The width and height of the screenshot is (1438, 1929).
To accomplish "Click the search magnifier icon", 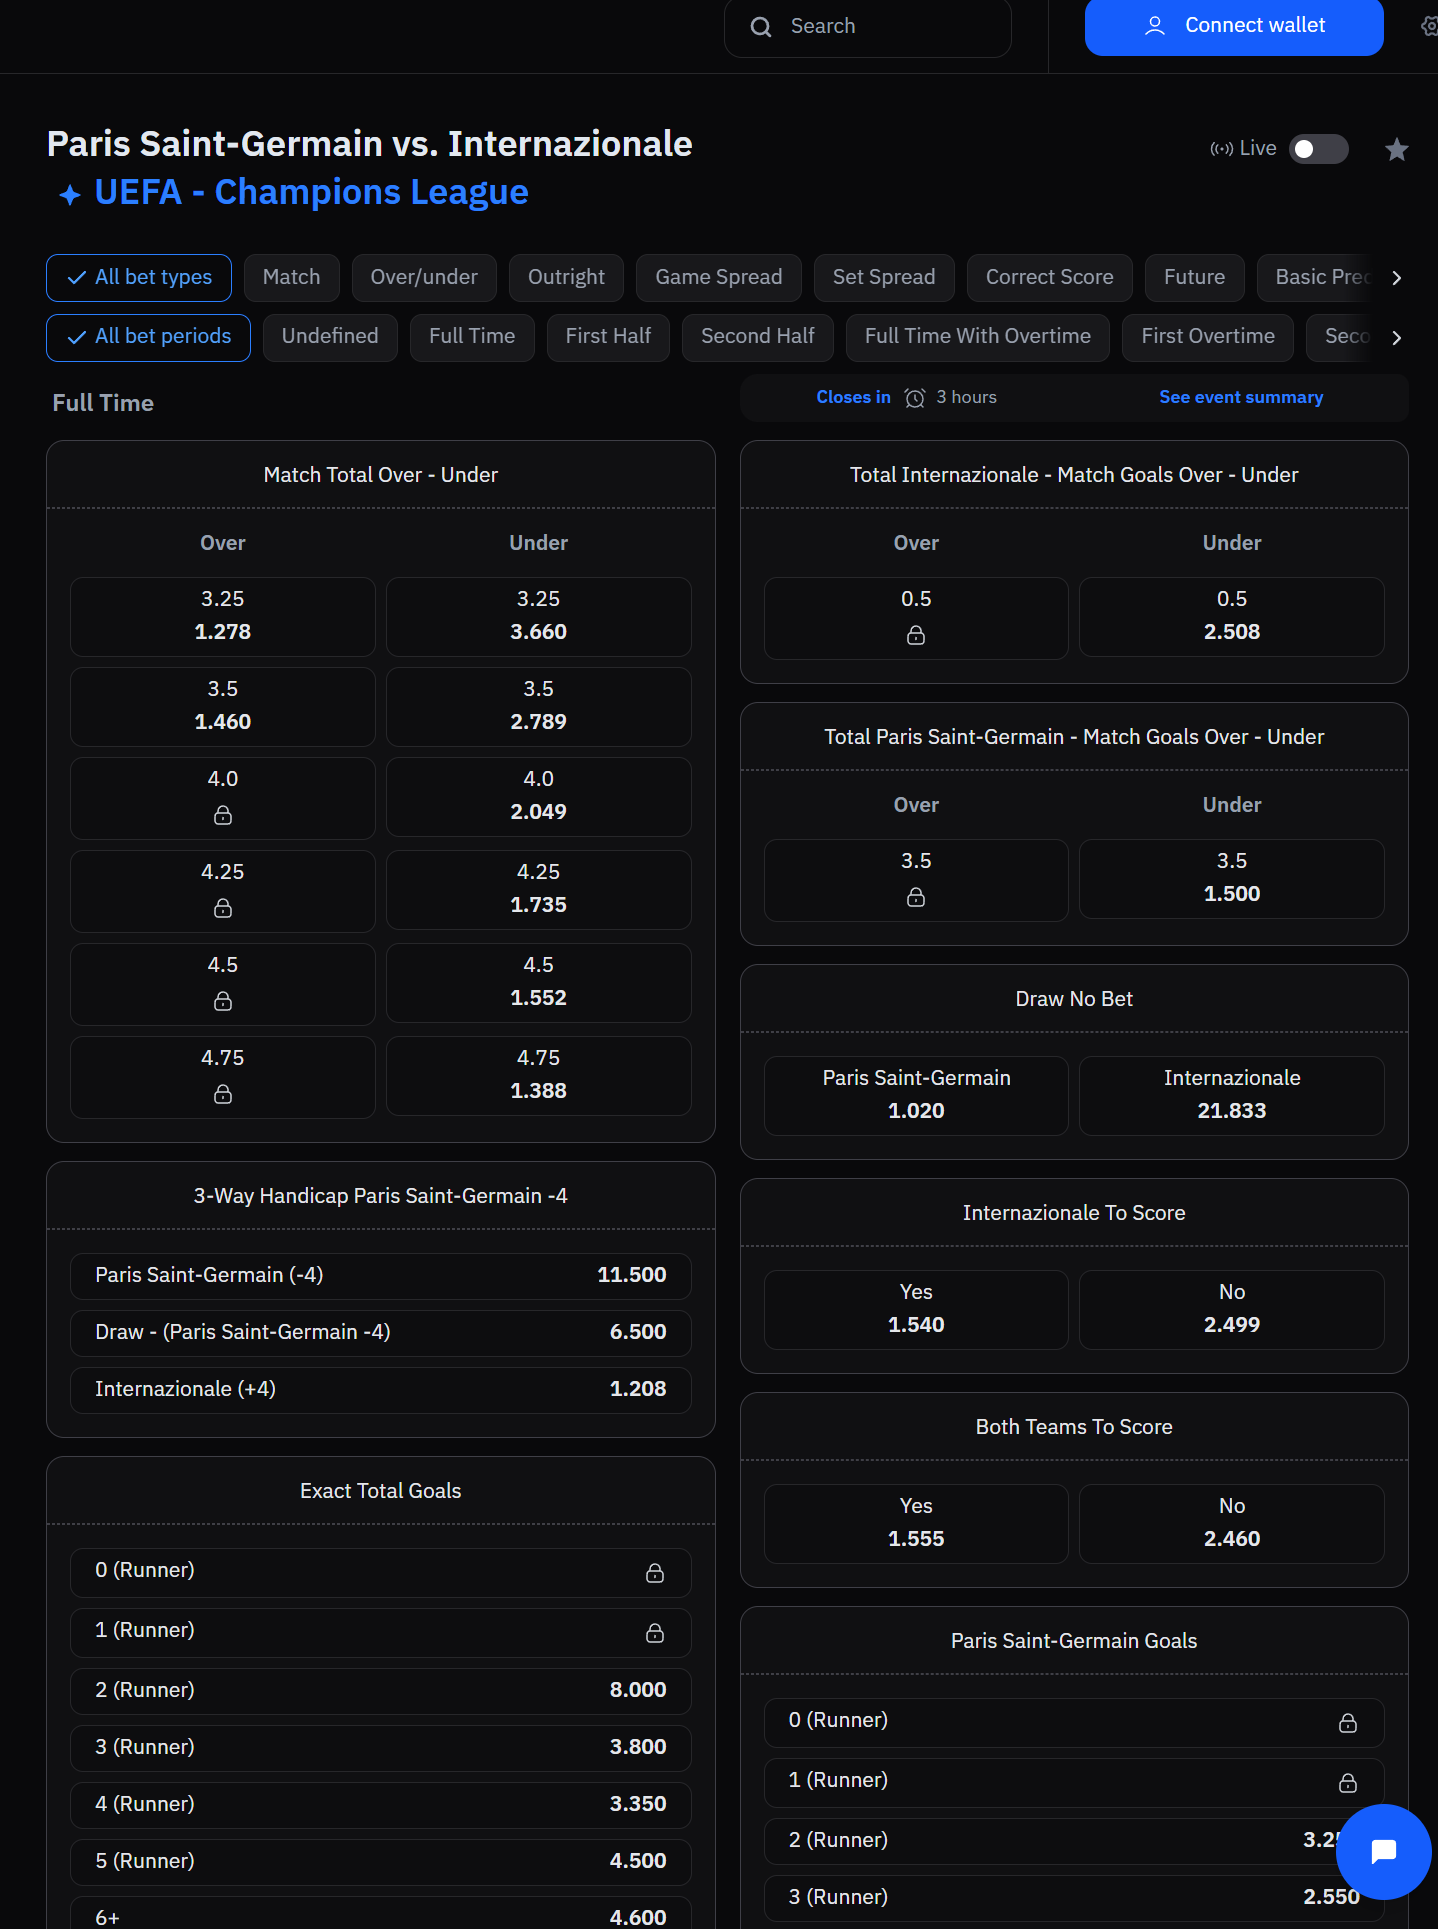I will [x=761, y=27].
